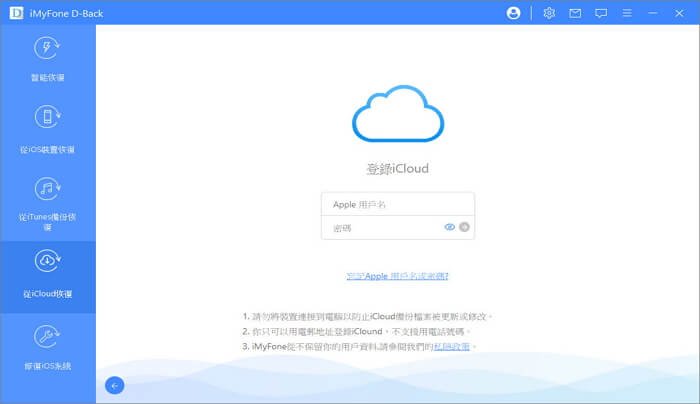The height and width of the screenshot is (404, 700).
Task: Select the Fix iOS System wrench icon
Action: tap(48, 335)
